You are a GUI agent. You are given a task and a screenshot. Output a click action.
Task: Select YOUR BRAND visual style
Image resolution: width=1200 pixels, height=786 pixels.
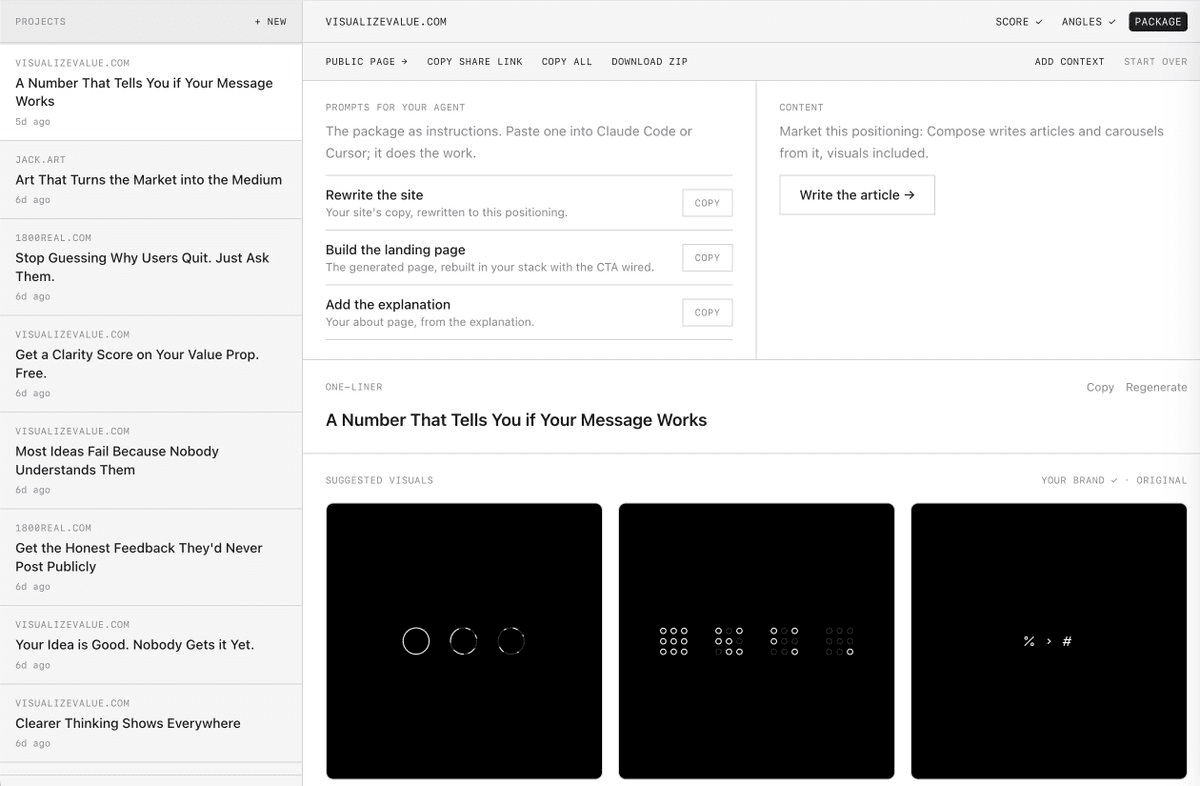tap(1079, 480)
